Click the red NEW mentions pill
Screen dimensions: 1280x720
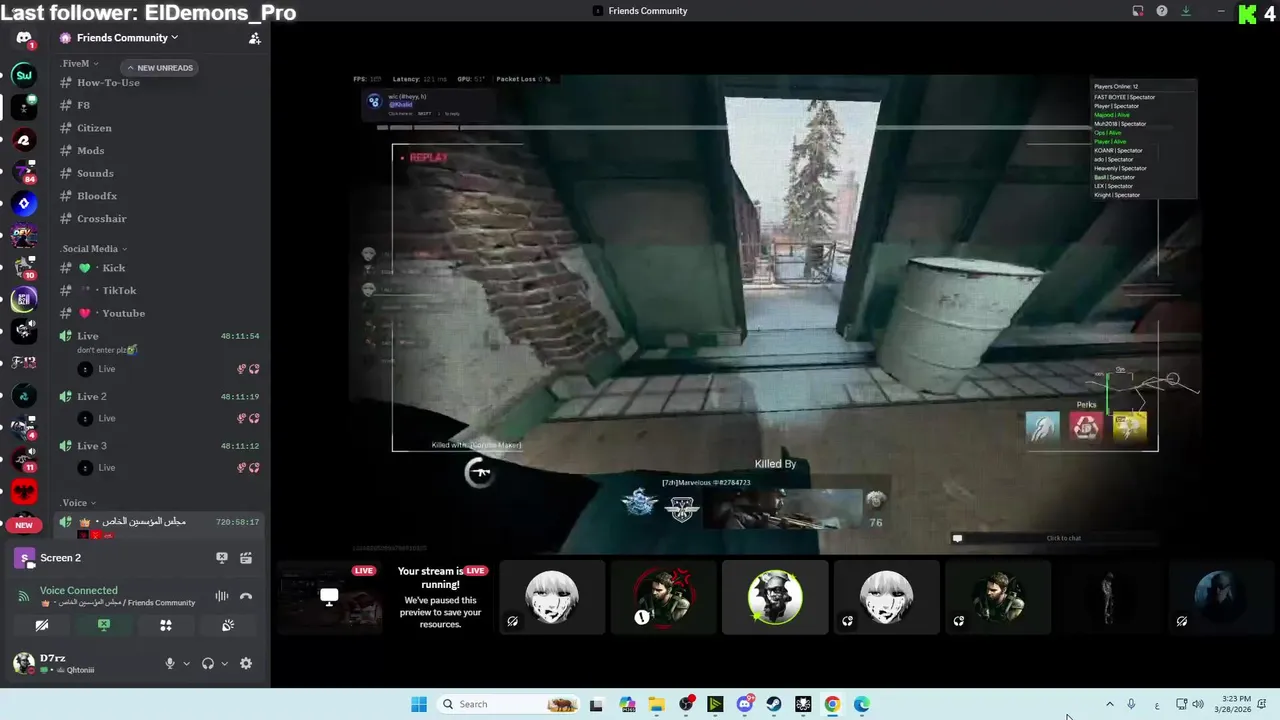(x=24, y=525)
